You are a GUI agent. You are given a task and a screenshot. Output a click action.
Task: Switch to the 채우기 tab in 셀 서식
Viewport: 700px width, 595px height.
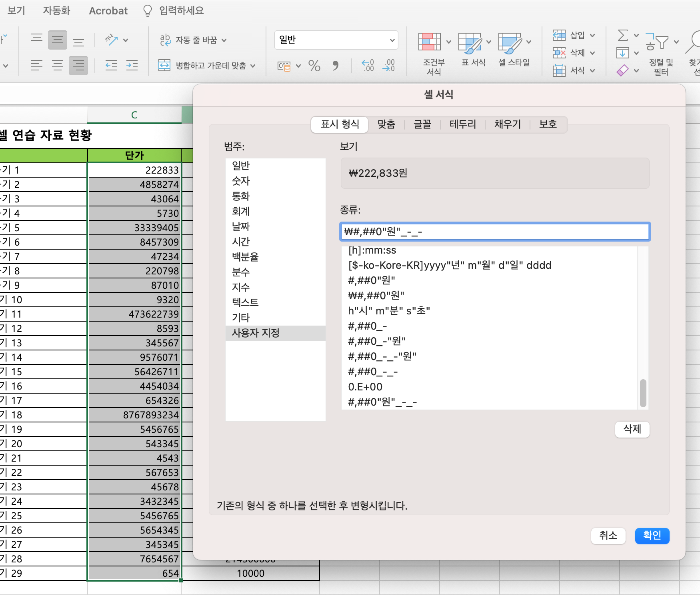point(507,124)
